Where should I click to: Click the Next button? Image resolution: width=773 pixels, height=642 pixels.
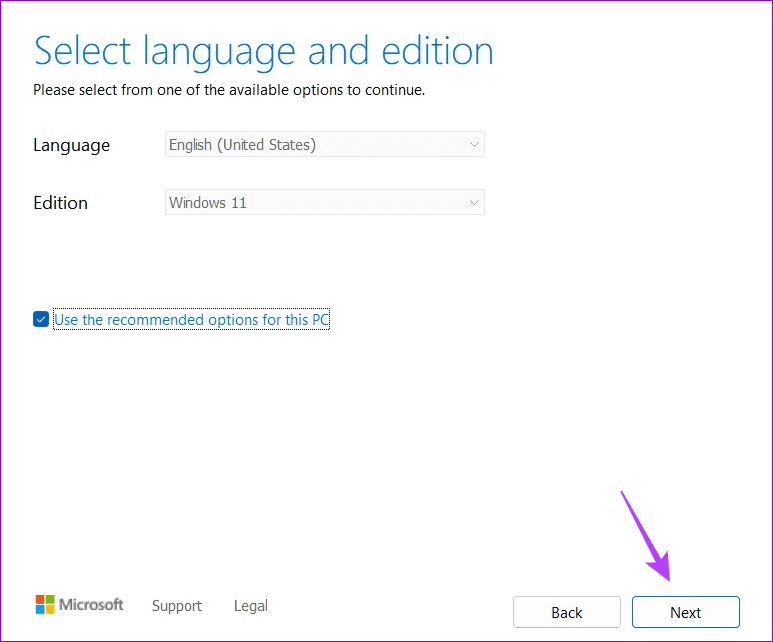[685, 612]
